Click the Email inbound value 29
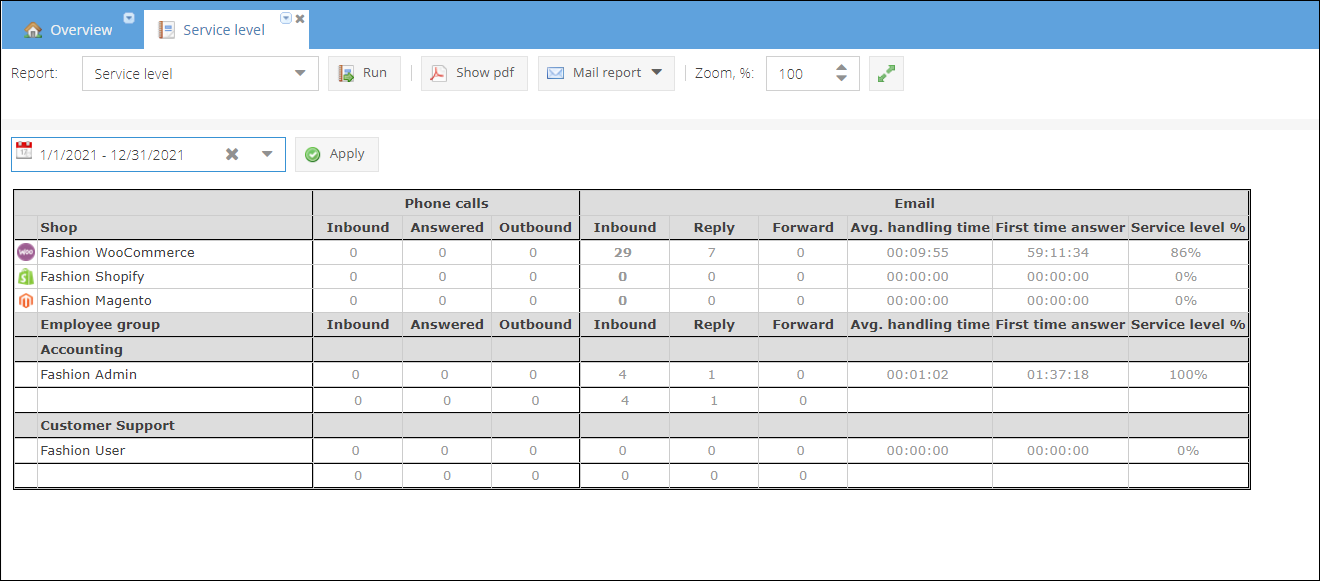The width and height of the screenshot is (1320, 581). pyautogui.click(x=623, y=253)
